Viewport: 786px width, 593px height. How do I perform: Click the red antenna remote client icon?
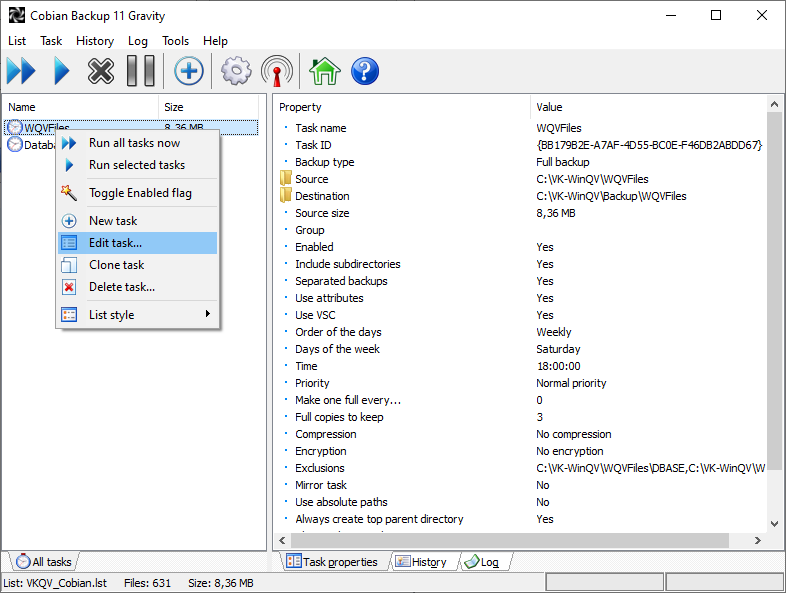[x=277, y=71]
